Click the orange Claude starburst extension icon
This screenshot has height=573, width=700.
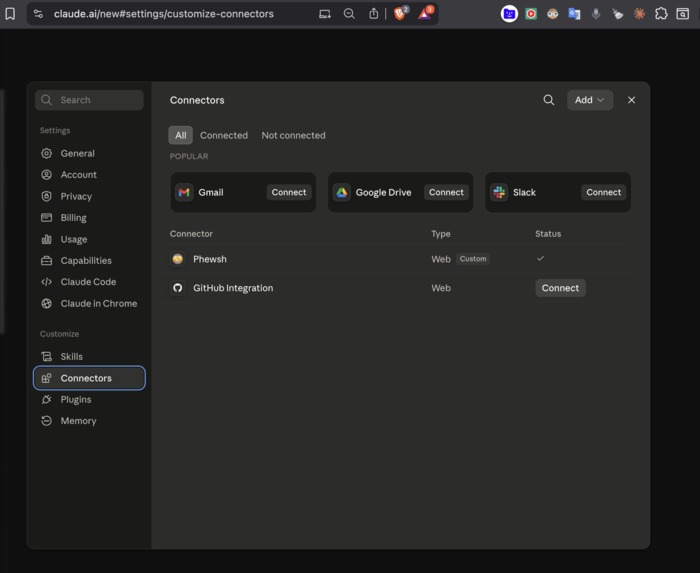pyautogui.click(x=639, y=14)
